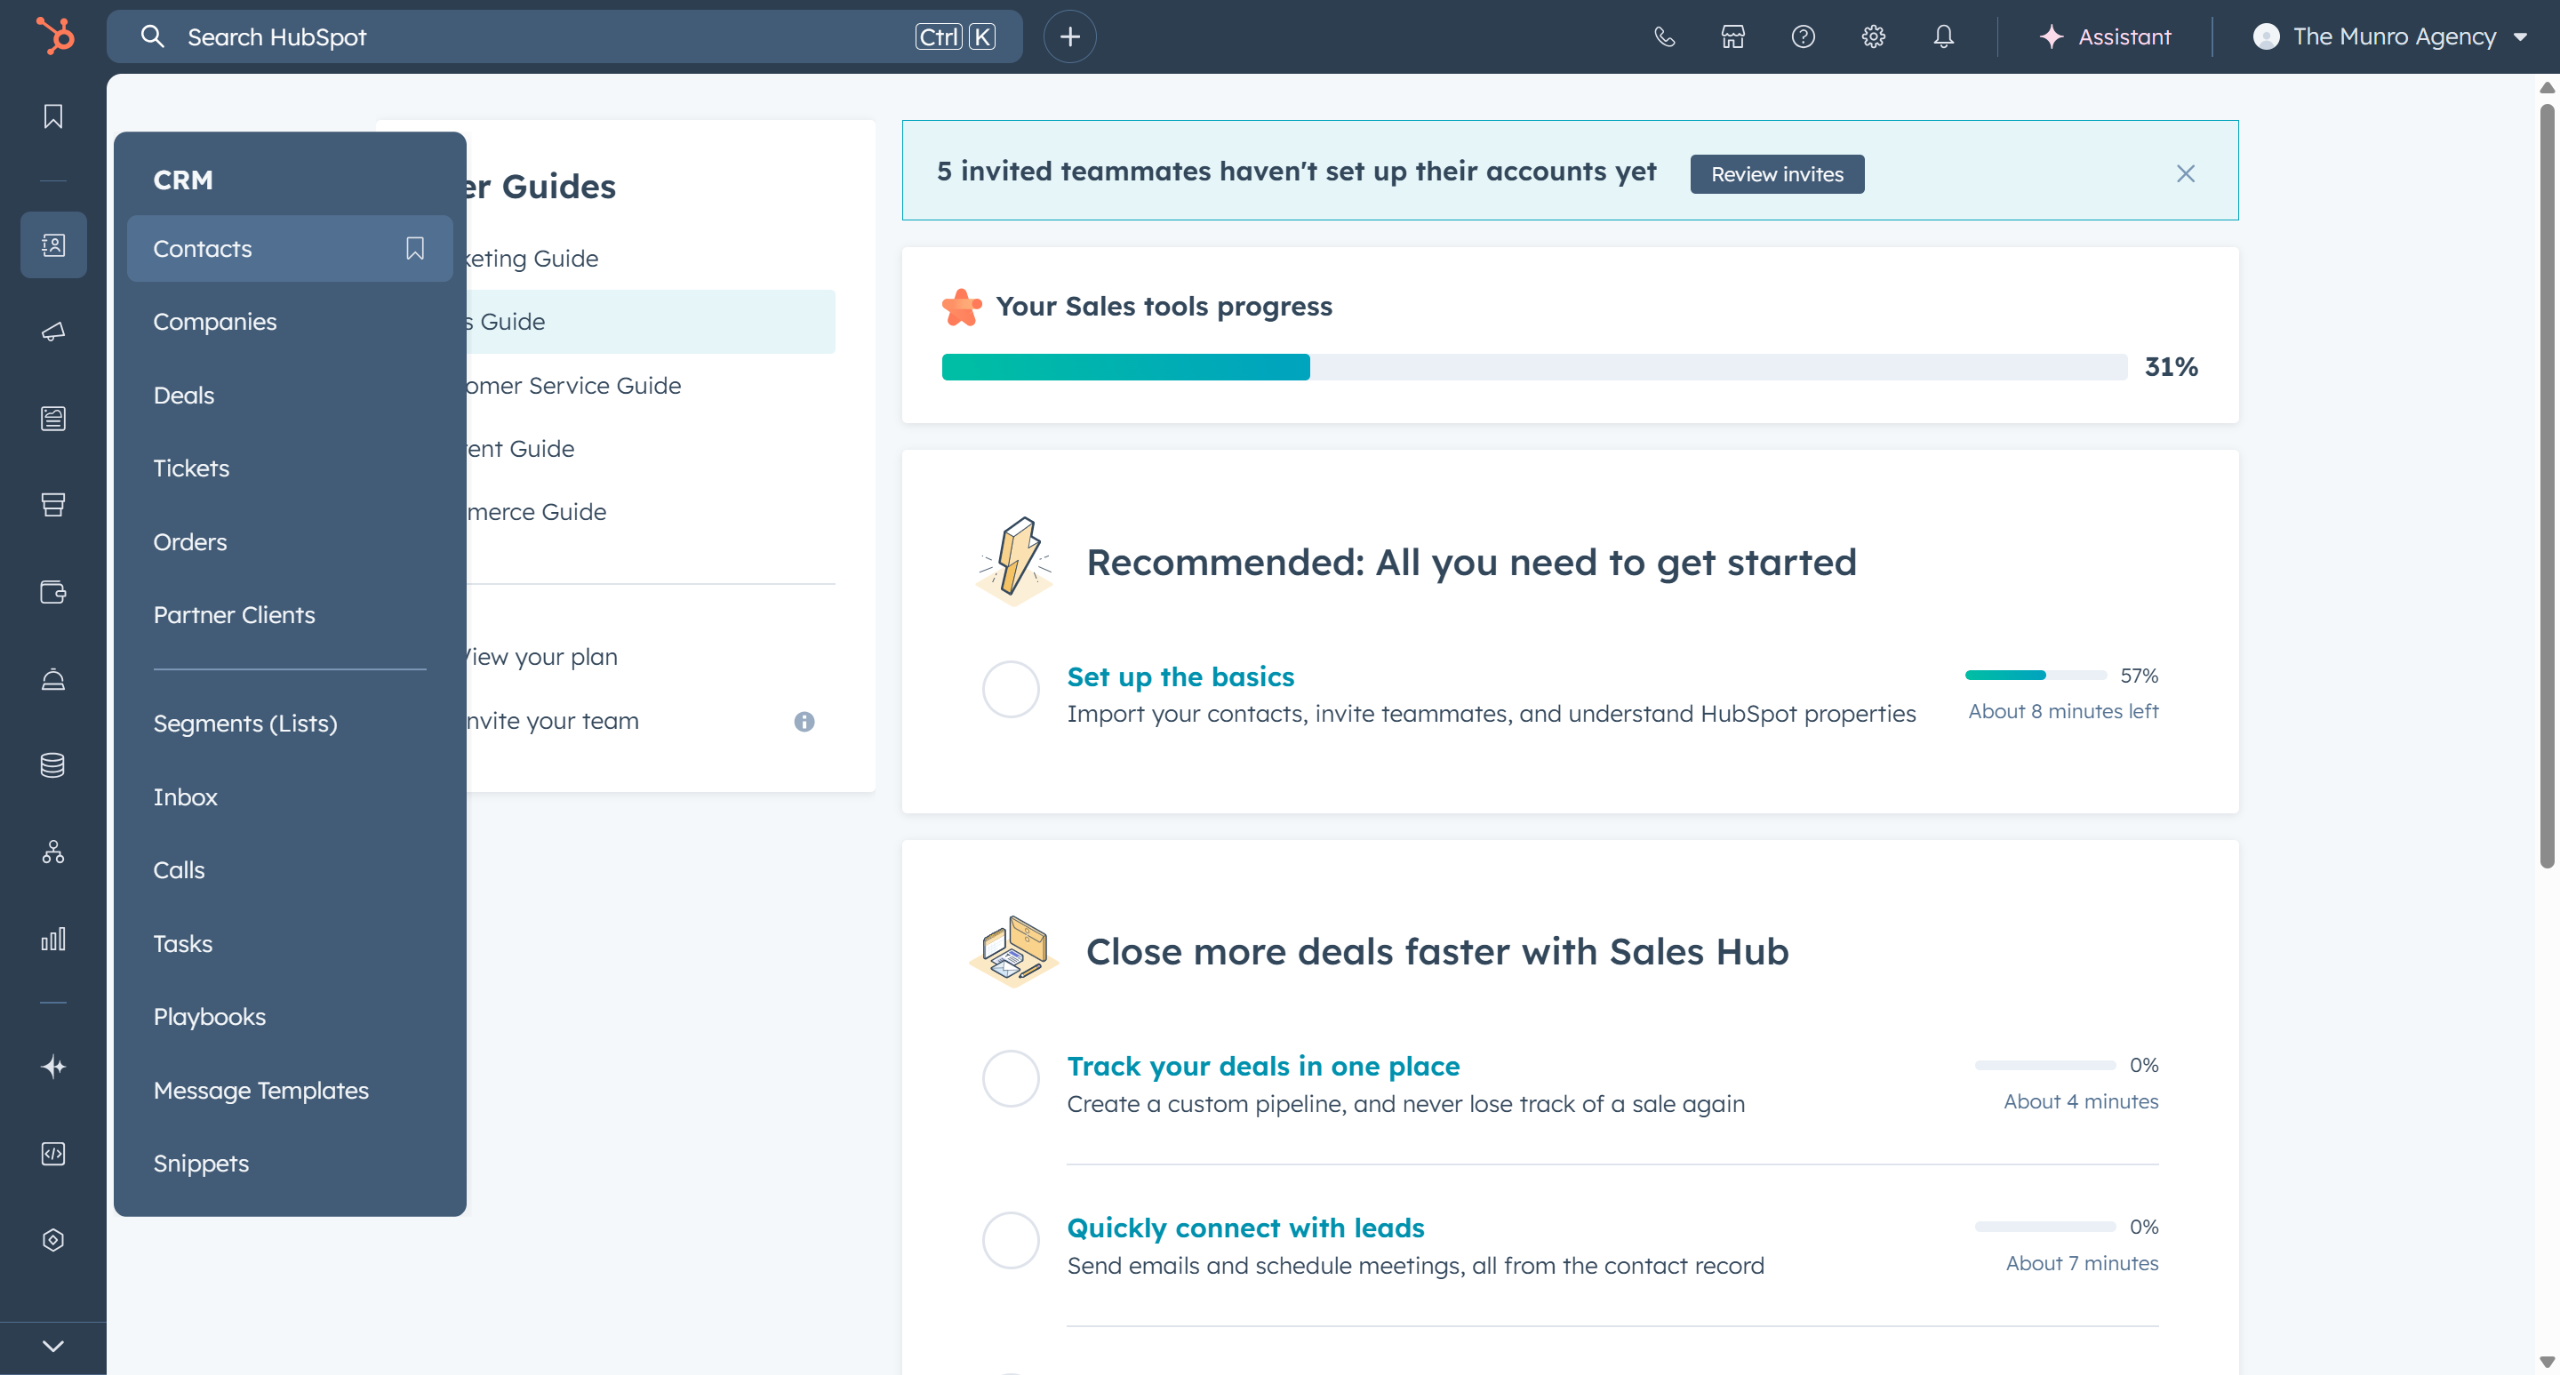Open the Marketing megaphone sidebar icon

(53, 331)
